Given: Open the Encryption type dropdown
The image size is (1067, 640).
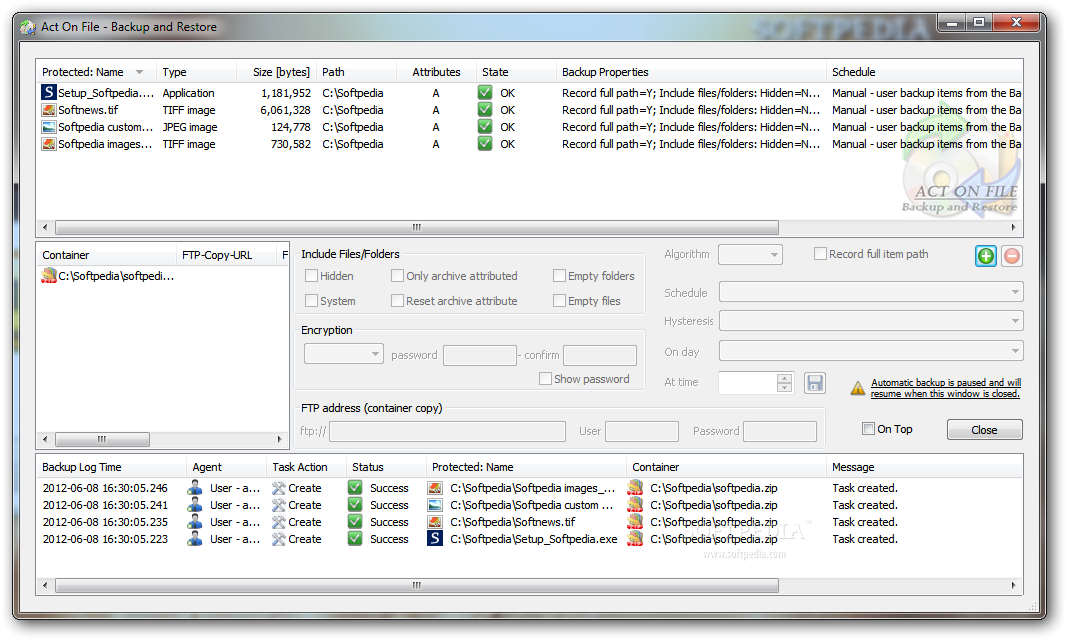Looking at the screenshot, I should coord(344,354).
